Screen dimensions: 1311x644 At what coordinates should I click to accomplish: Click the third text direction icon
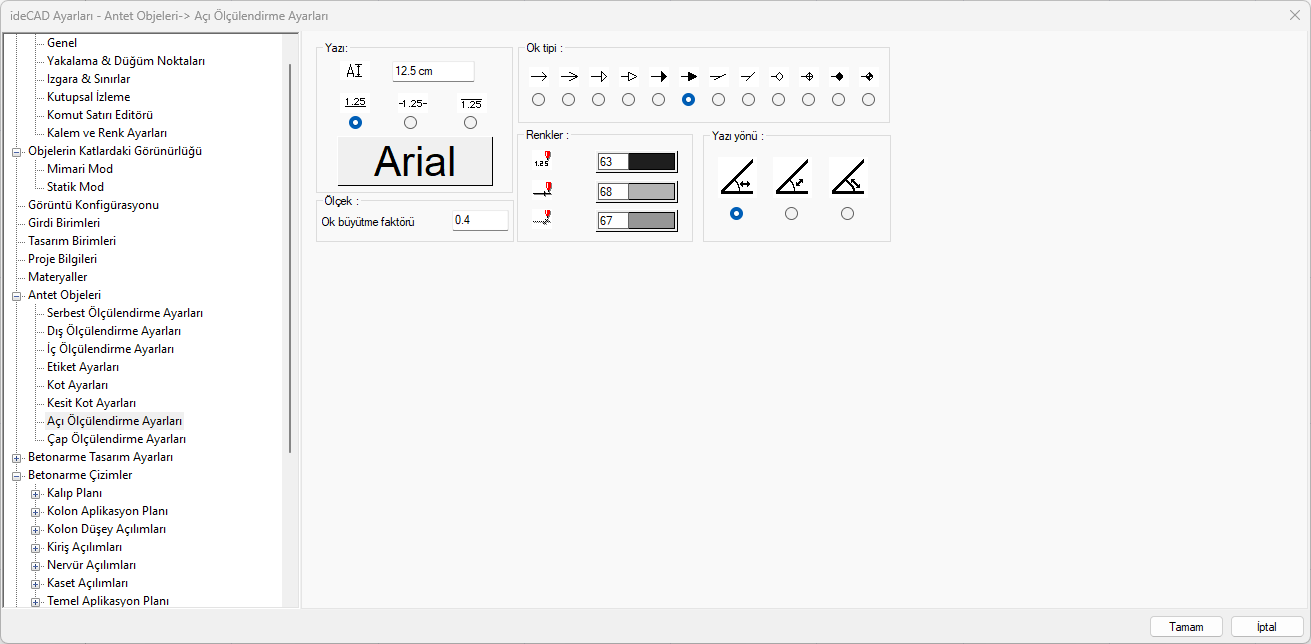pos(847,177)
